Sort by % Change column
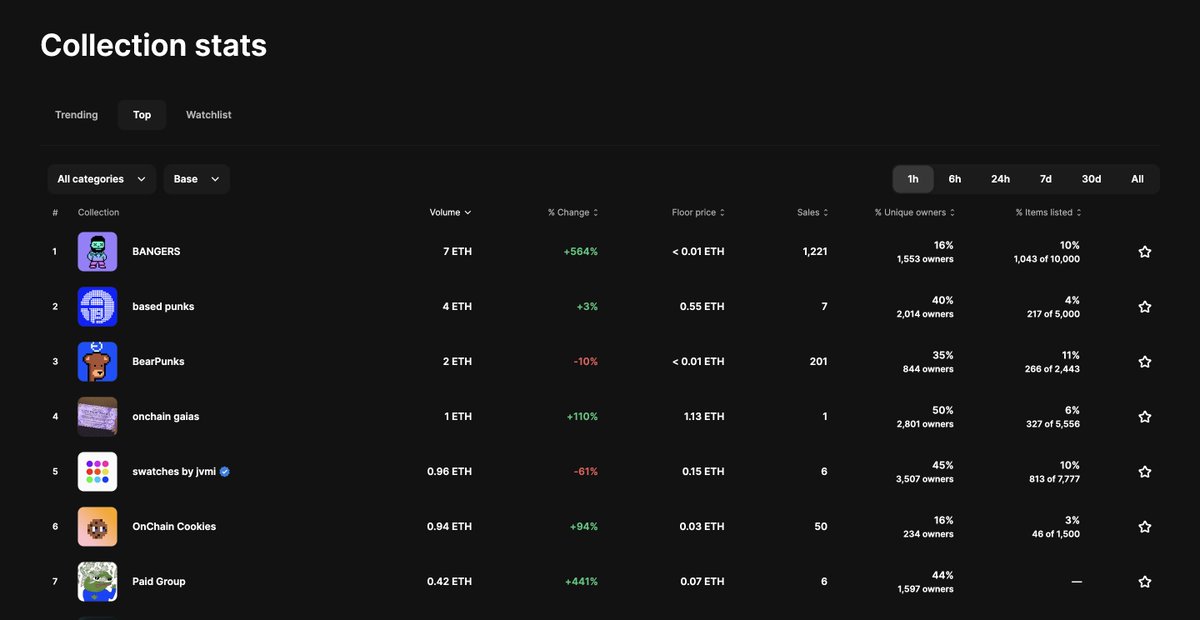Image resolution: width=1200 pixels, height=620 pixels. (573, 212)
